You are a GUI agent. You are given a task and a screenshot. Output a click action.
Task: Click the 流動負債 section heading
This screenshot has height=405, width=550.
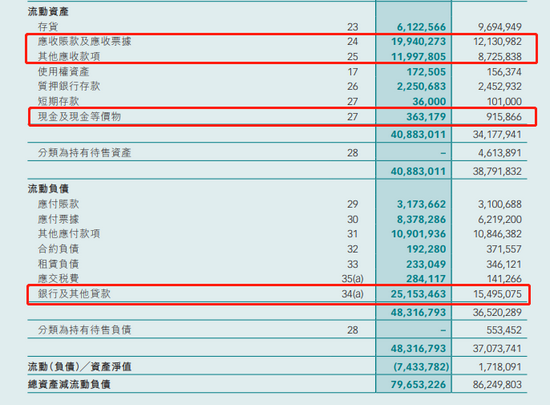48,189
